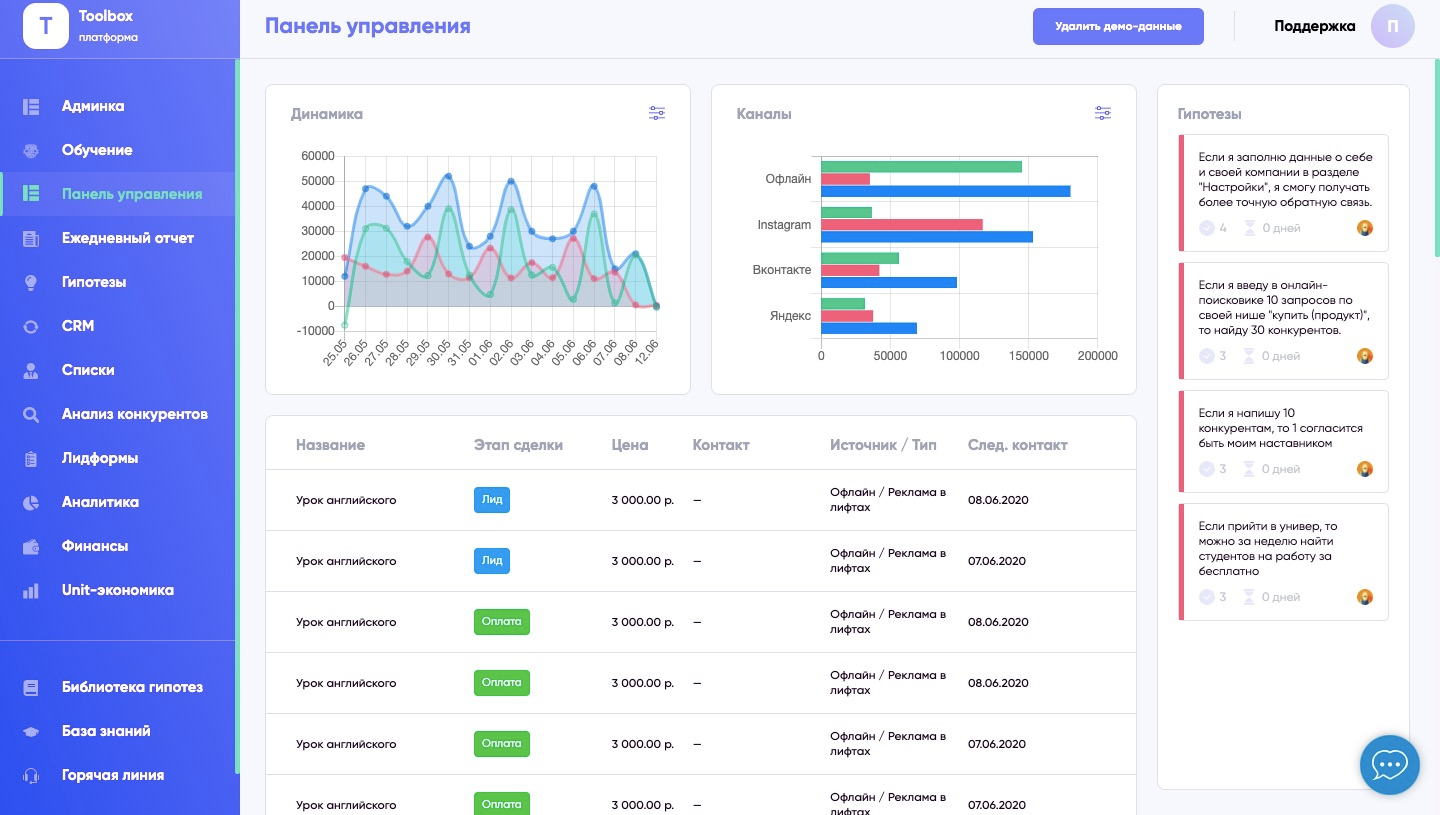
Task: Click the first Лид stage badge
Action: (492, 500)
